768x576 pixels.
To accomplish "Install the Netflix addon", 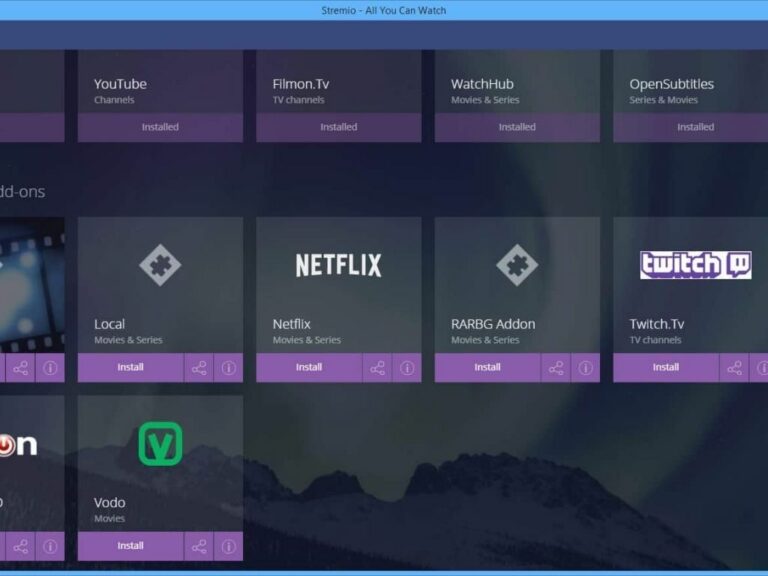I will point(309,367).
